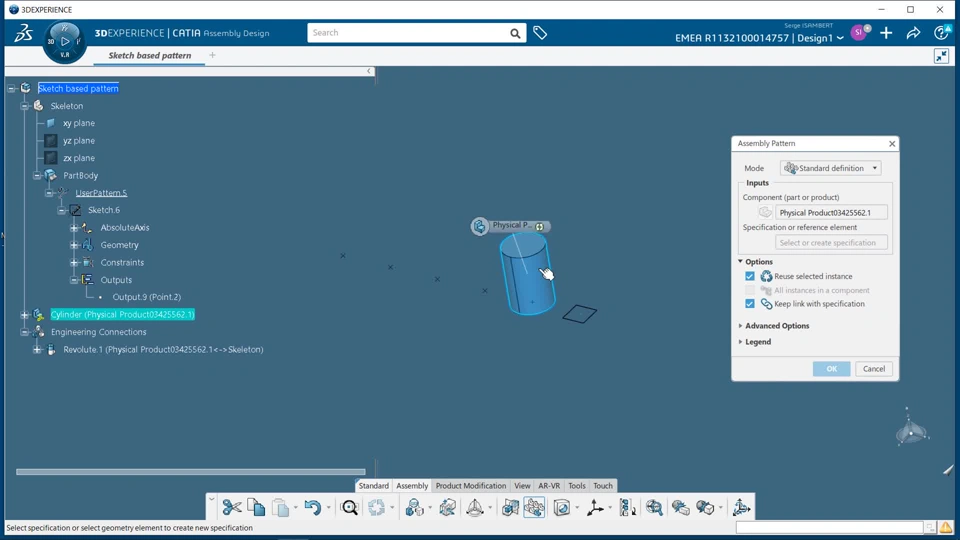Screen dimensions: 960x540
Task: Click the Update refresh icon in toolbar
Action: pos(377,508)
